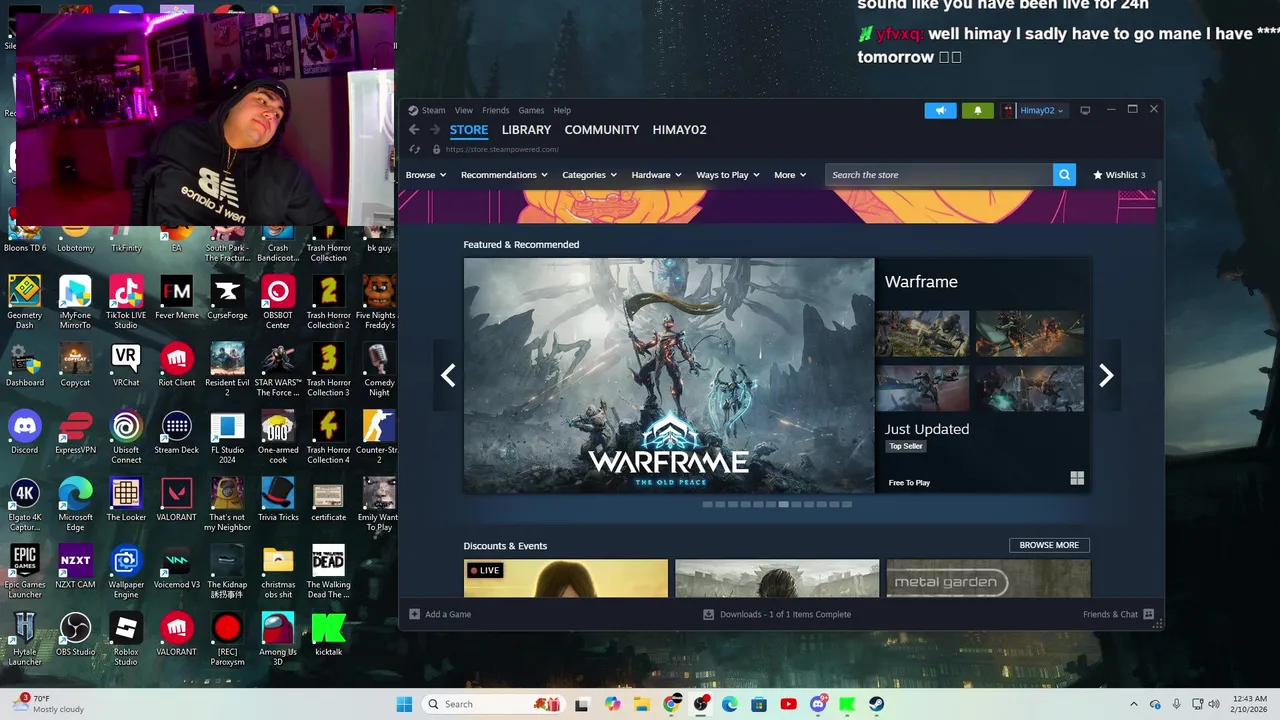Click the Steam announcements megaphone icon
The height and width of the screenshot is (720, 1280).
[940, 110]
